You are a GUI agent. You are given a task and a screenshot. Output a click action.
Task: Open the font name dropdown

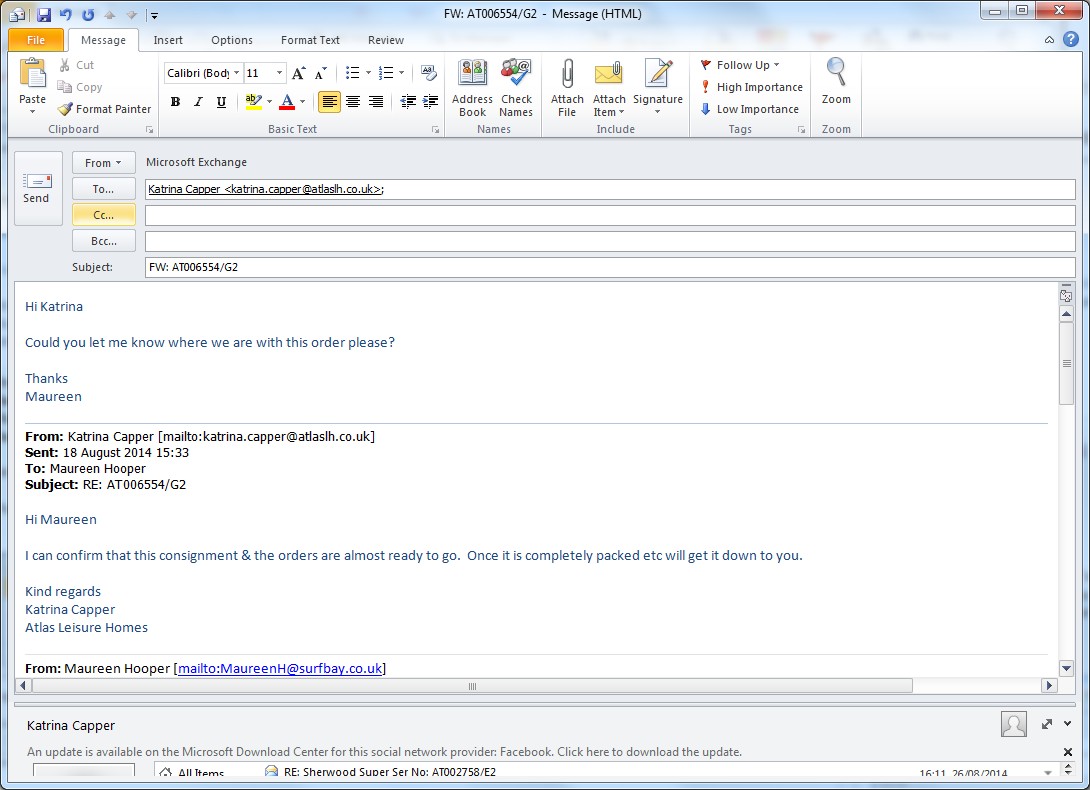pos(236,73)
